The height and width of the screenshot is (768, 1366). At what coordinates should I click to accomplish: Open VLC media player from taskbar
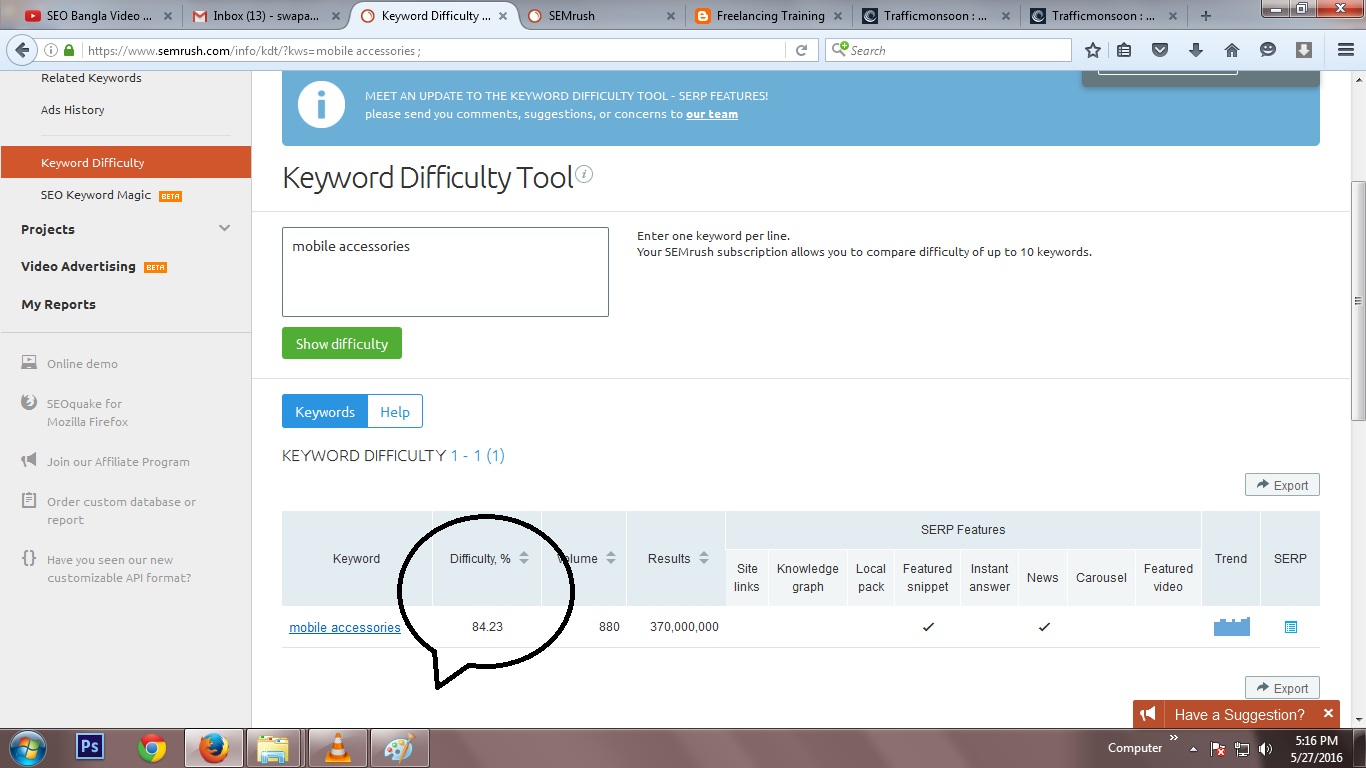(x=338, y=748)
